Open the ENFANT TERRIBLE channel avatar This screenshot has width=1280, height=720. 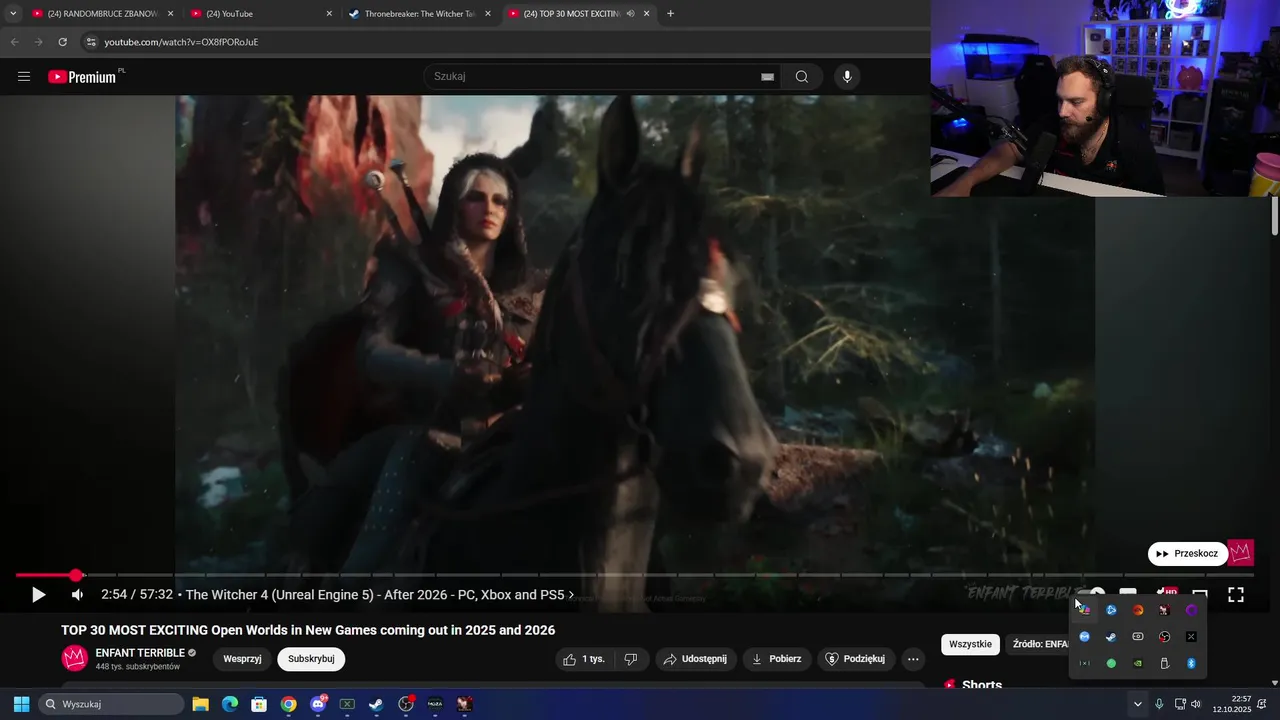[x=75, y=658]
